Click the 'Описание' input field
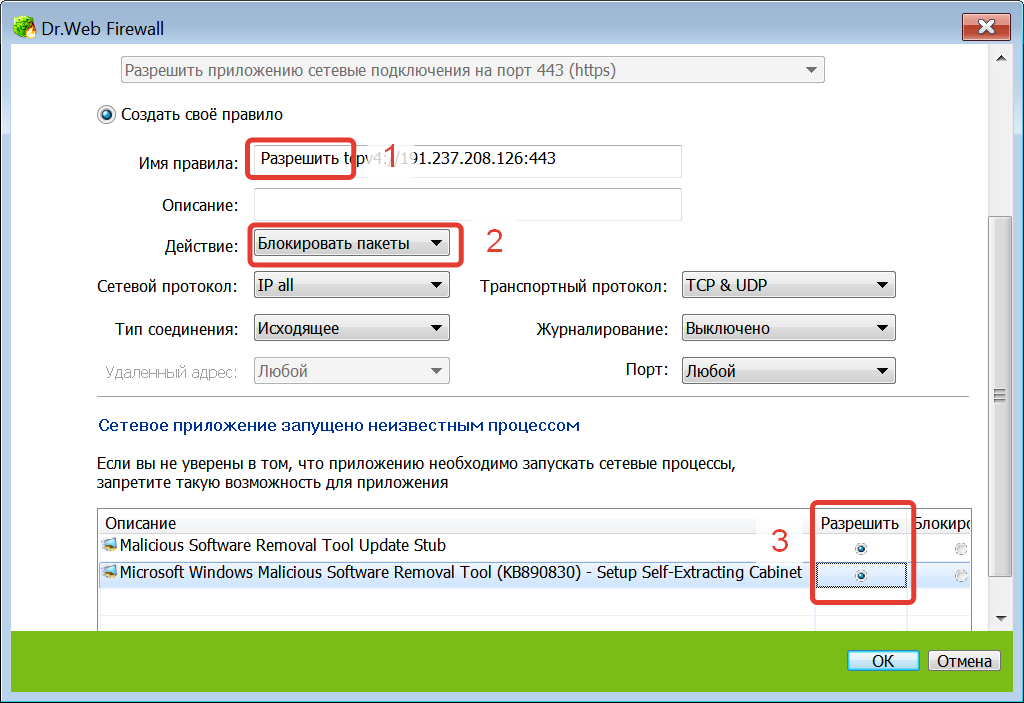 468,205
